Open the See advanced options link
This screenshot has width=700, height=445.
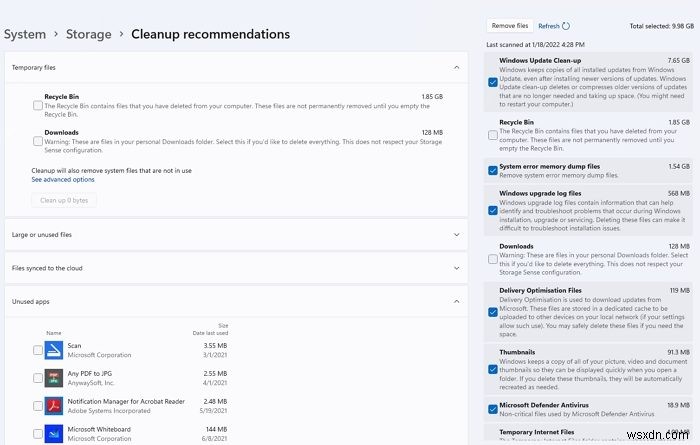(x=63, y=180)
